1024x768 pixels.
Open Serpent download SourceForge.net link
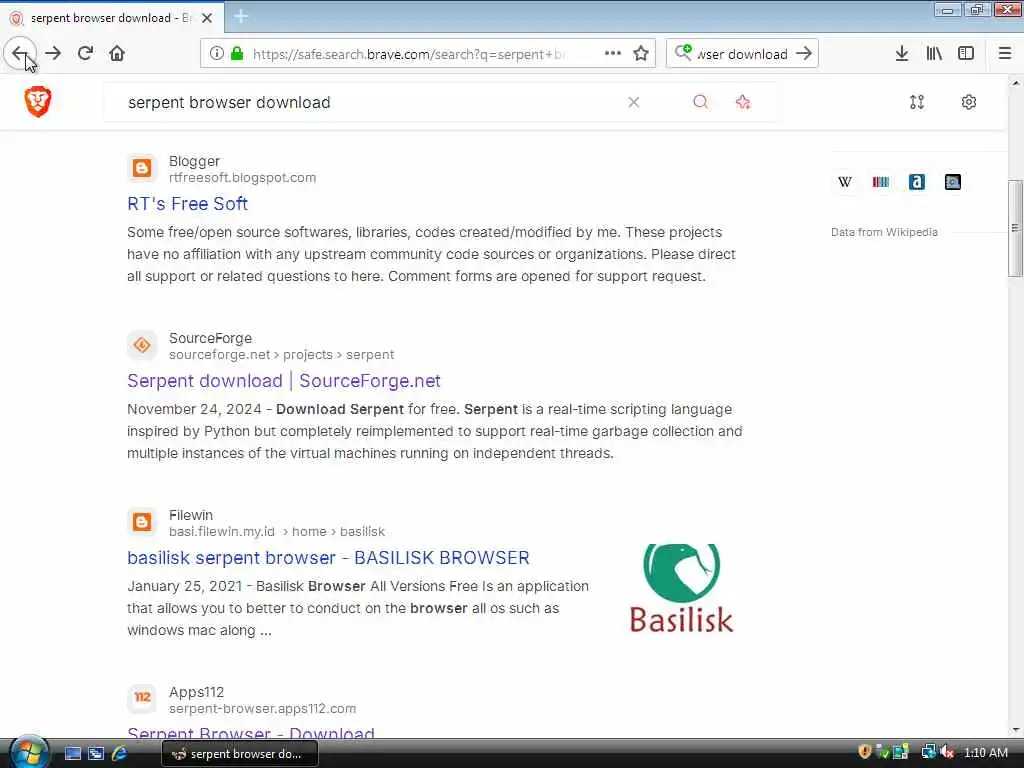[283, 381]
